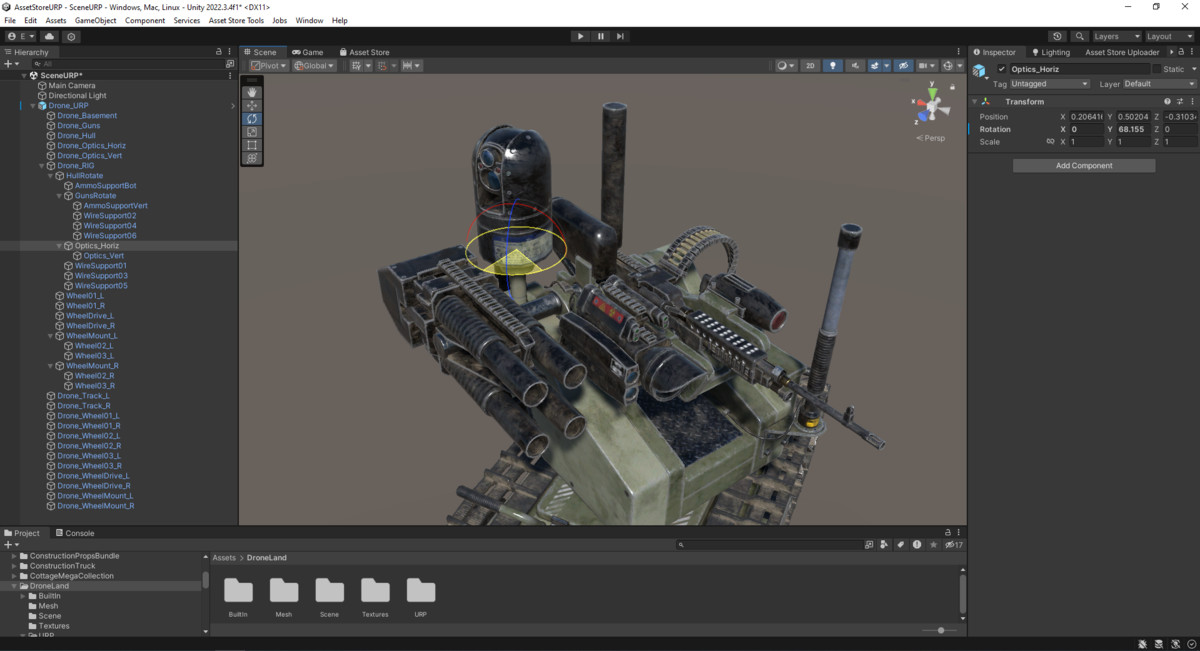Switch Scene view to 2D mode
The height and width of the screenshot is (651, 1200).
(811, 65)
